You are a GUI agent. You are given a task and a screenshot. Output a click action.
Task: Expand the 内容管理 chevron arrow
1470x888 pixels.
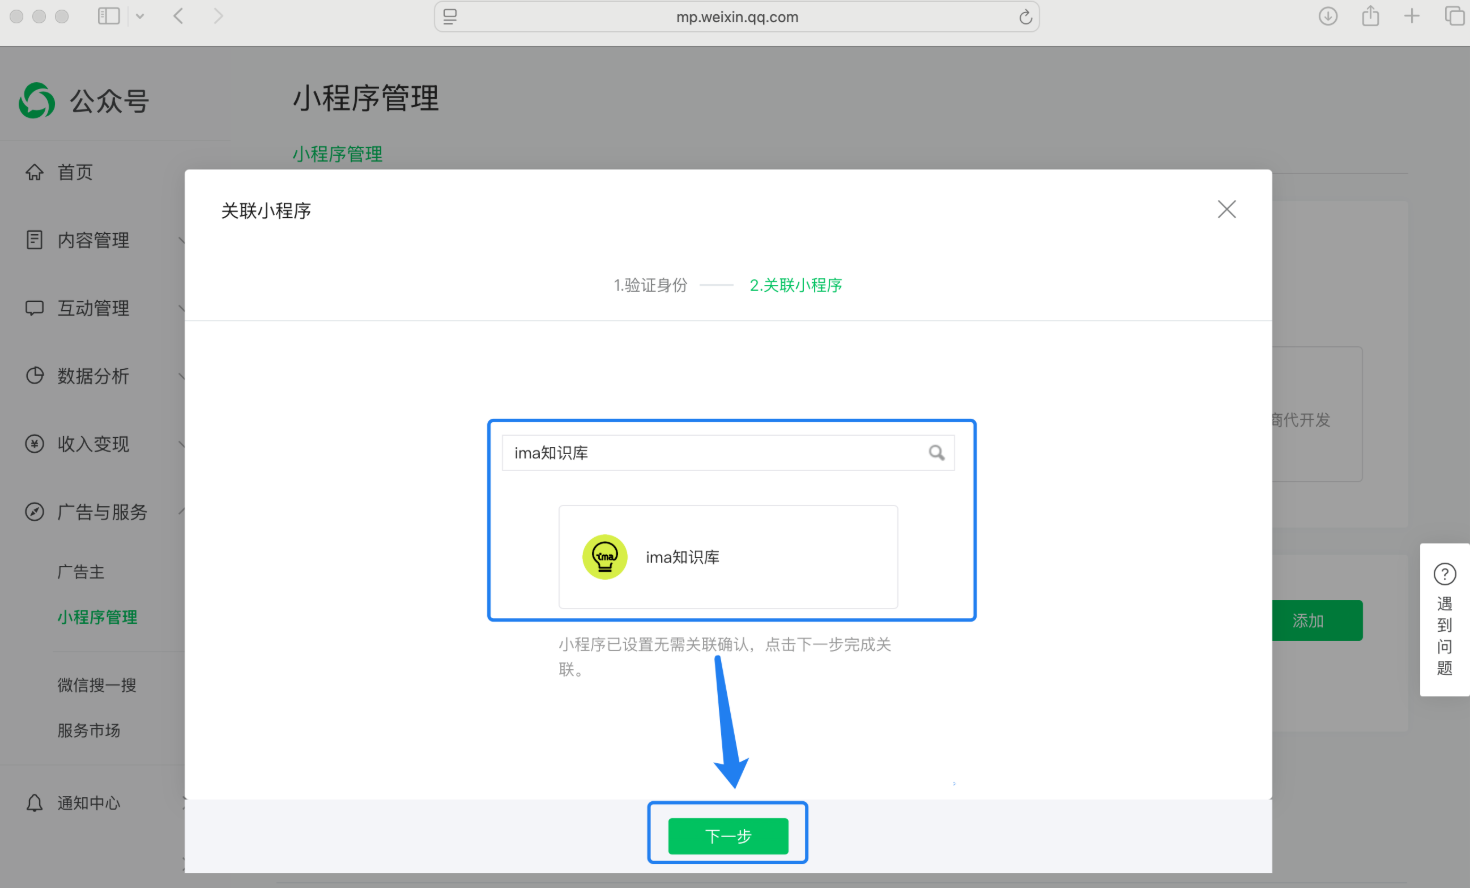coord(181,240)
